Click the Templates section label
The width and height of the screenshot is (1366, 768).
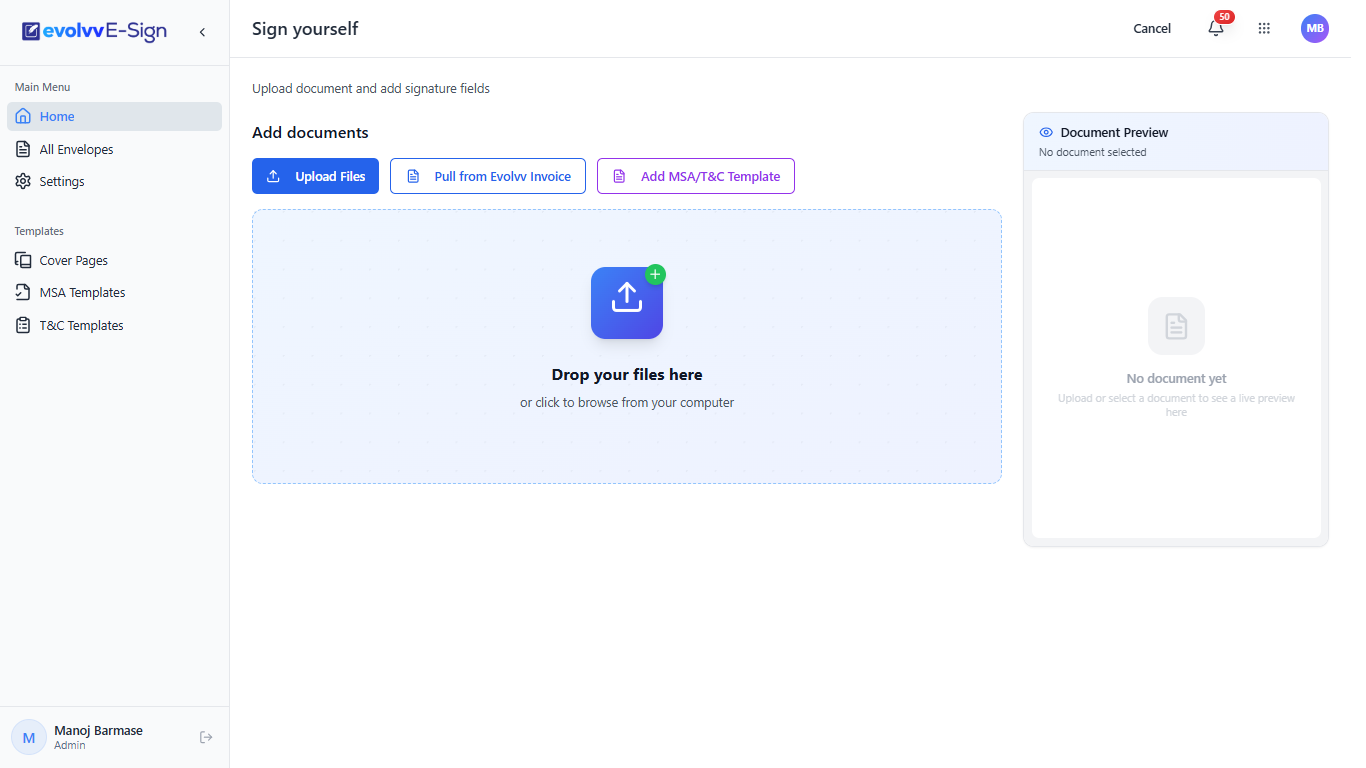[x=39, y=231]
